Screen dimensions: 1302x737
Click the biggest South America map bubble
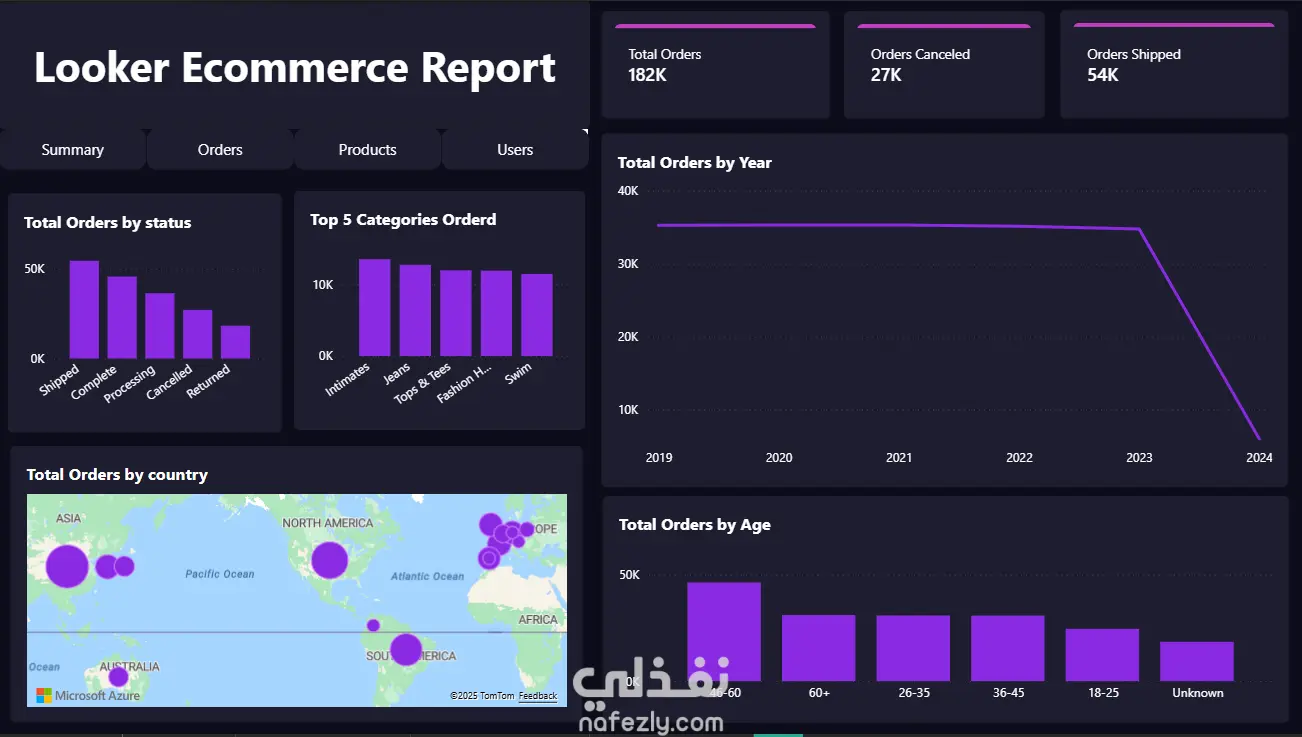406,649
